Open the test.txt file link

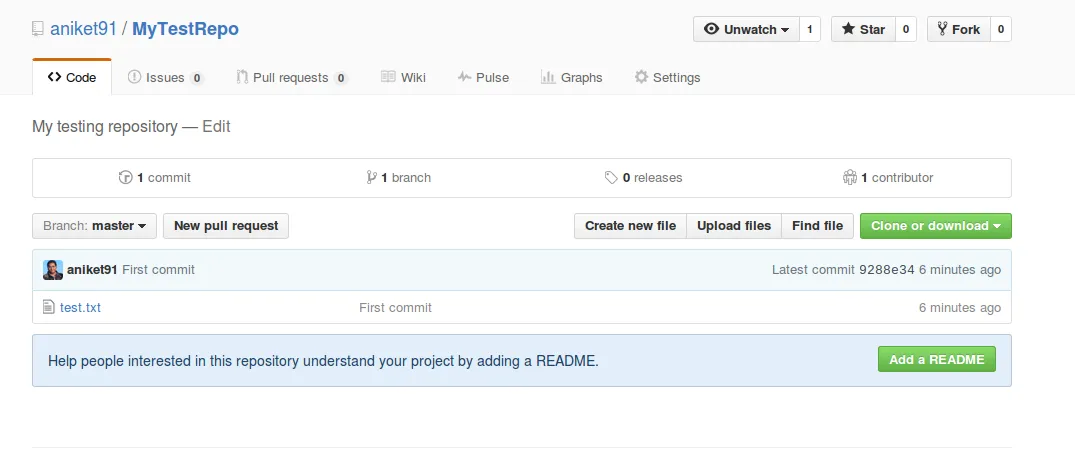coord(80,307)
